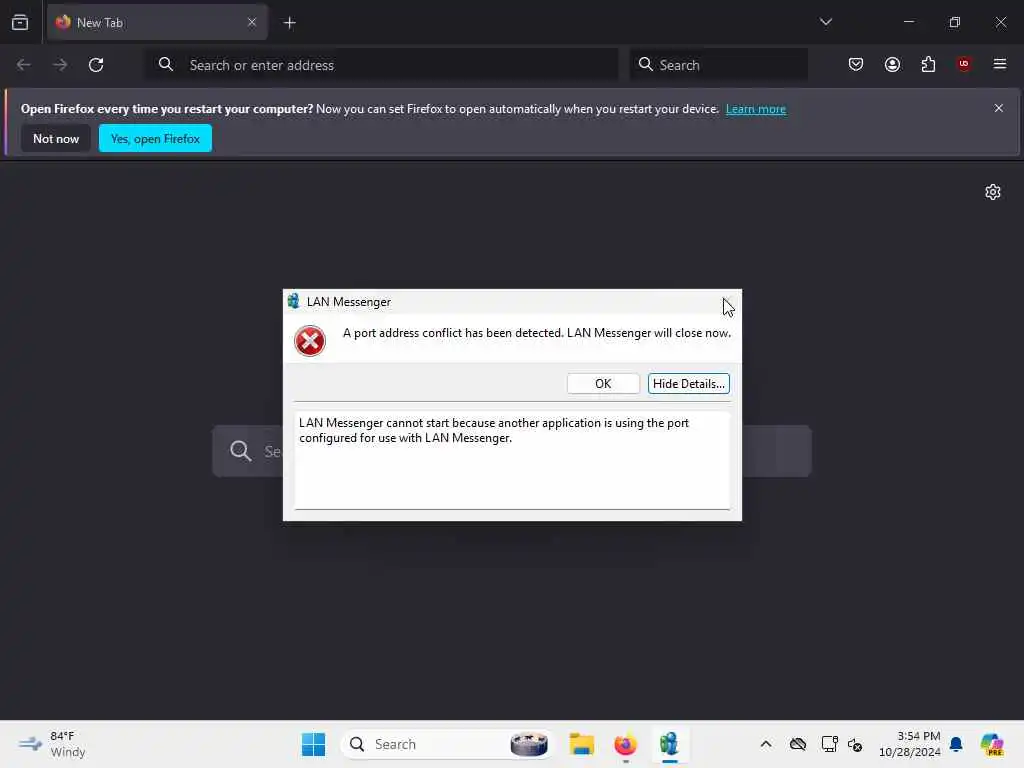The height and width of the screenshot is (768, 1024).
Task: Click Yes, open Firefox button
Action: tap(155, 138)
